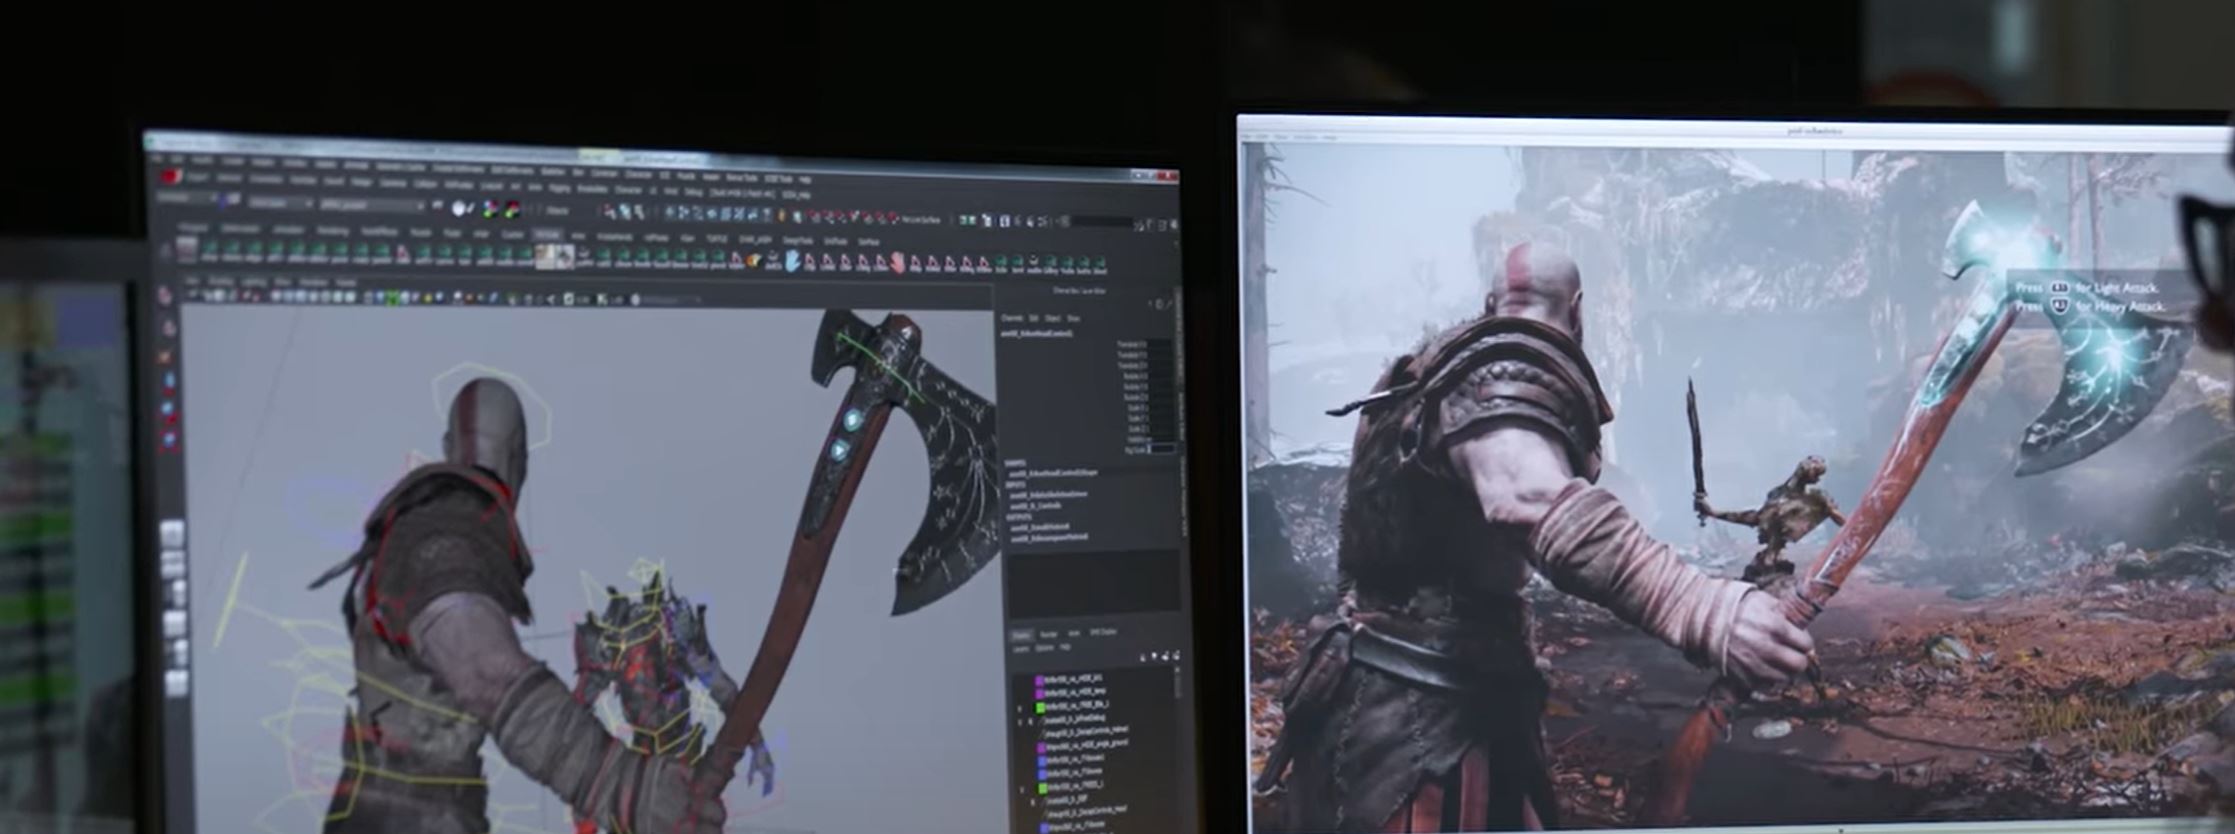Select the blue hand shelf icon
The width and height of the screenshot is (2235, 834).
[793, 262]
